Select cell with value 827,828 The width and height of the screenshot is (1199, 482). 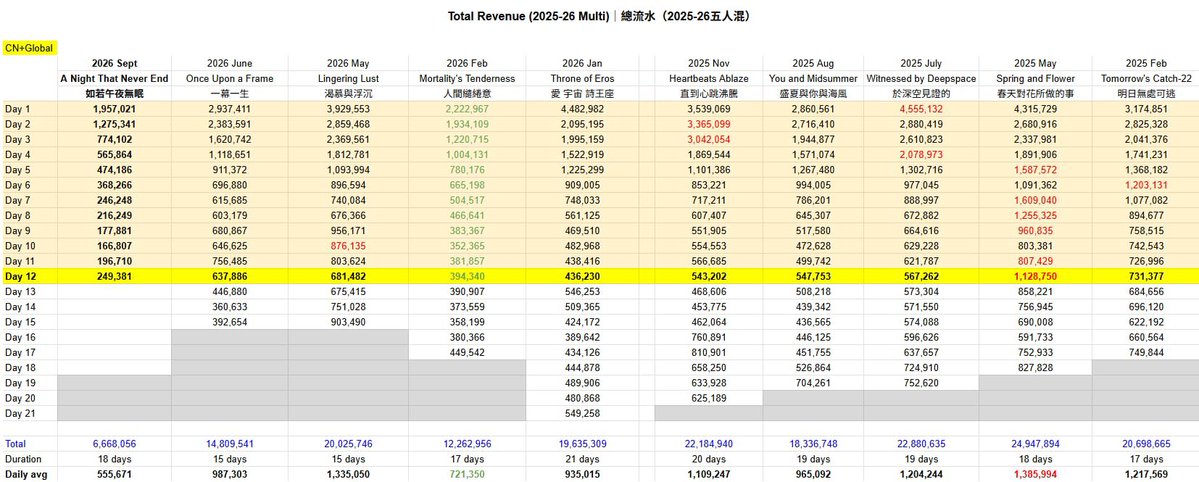click(x=1035, y=368)
